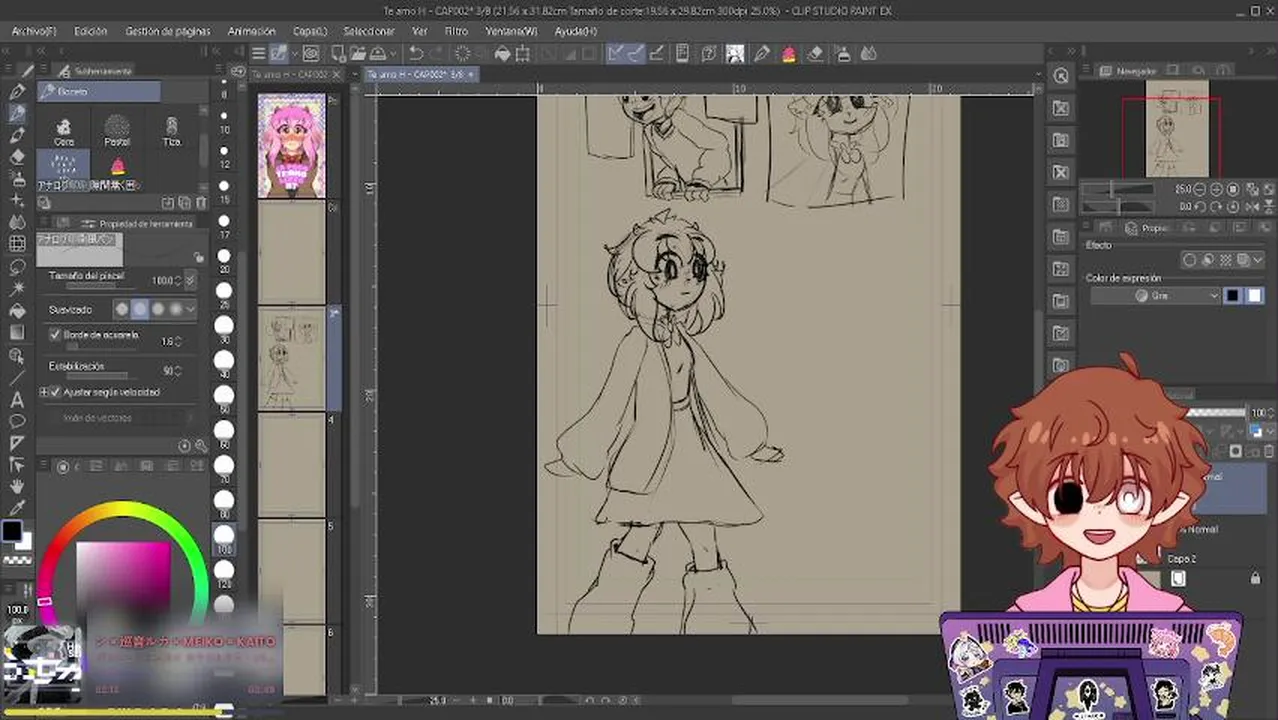Select the Pastel sub tool
Screen dimensions: 1278x720
tap(117, 131)
